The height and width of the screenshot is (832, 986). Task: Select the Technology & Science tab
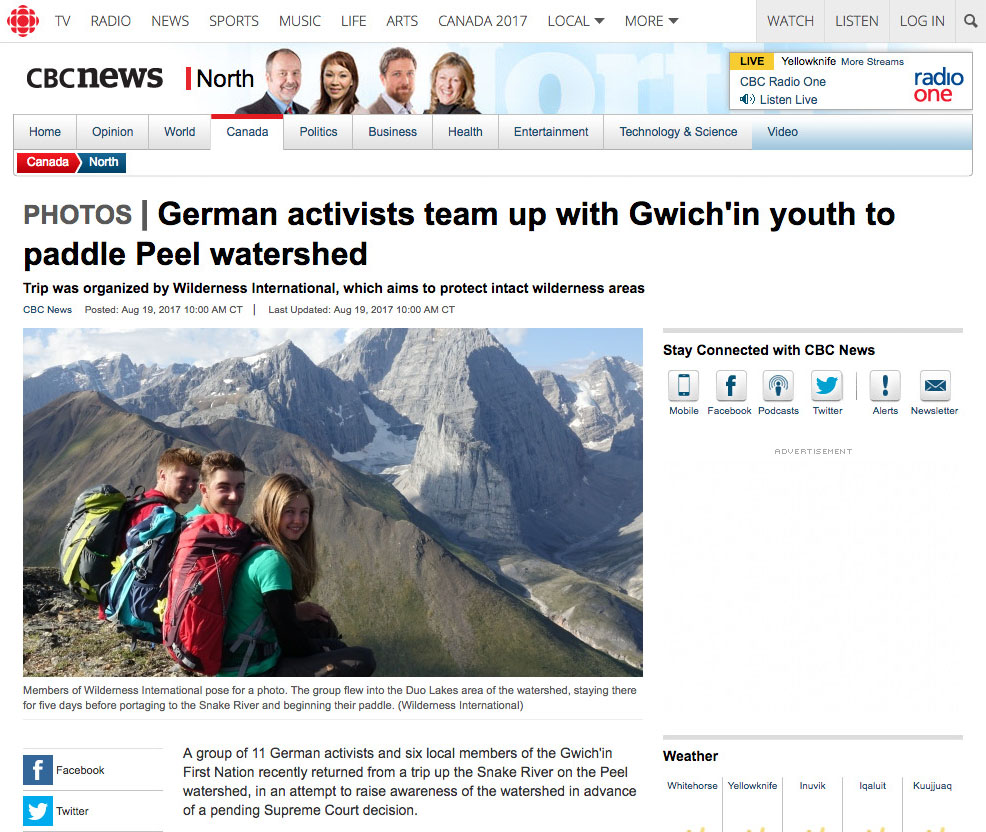coord(678,131)
